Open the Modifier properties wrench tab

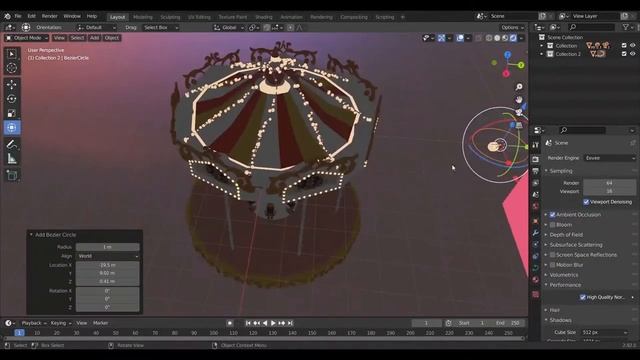pos(536,233)
